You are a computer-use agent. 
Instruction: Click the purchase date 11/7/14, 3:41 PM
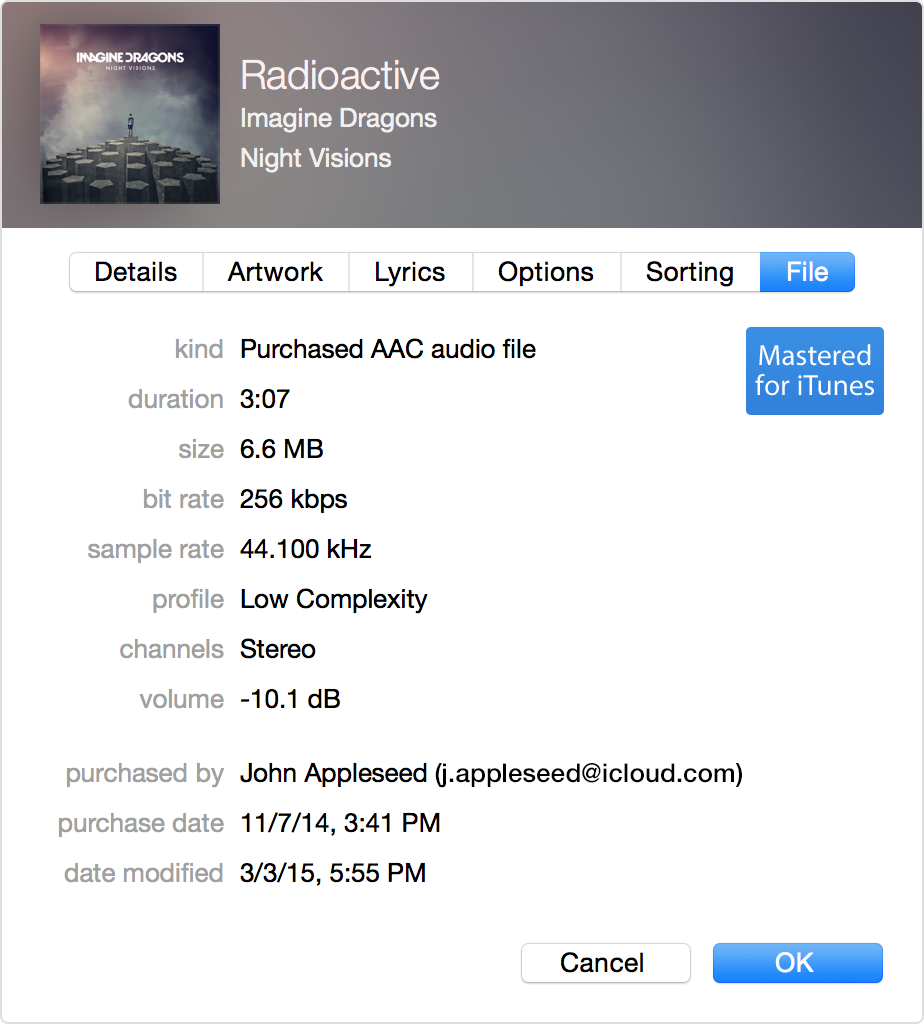click(340, 824)
